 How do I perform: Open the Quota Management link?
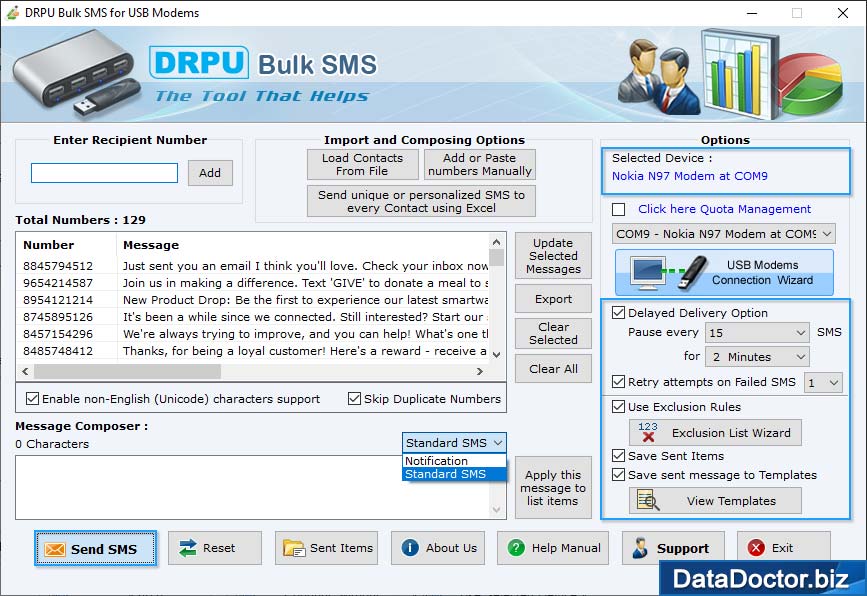[x=724, y=209]
